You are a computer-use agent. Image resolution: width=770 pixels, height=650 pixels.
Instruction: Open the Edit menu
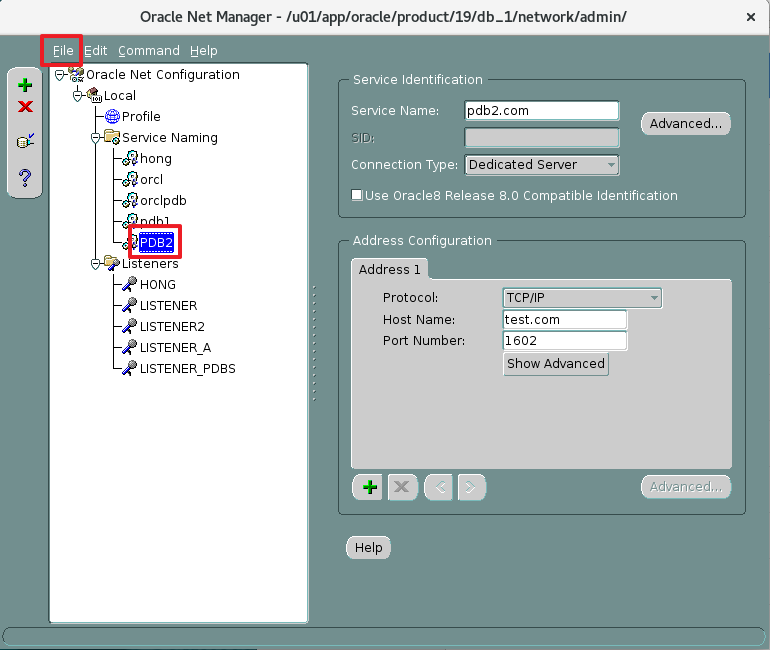point(95,51)
